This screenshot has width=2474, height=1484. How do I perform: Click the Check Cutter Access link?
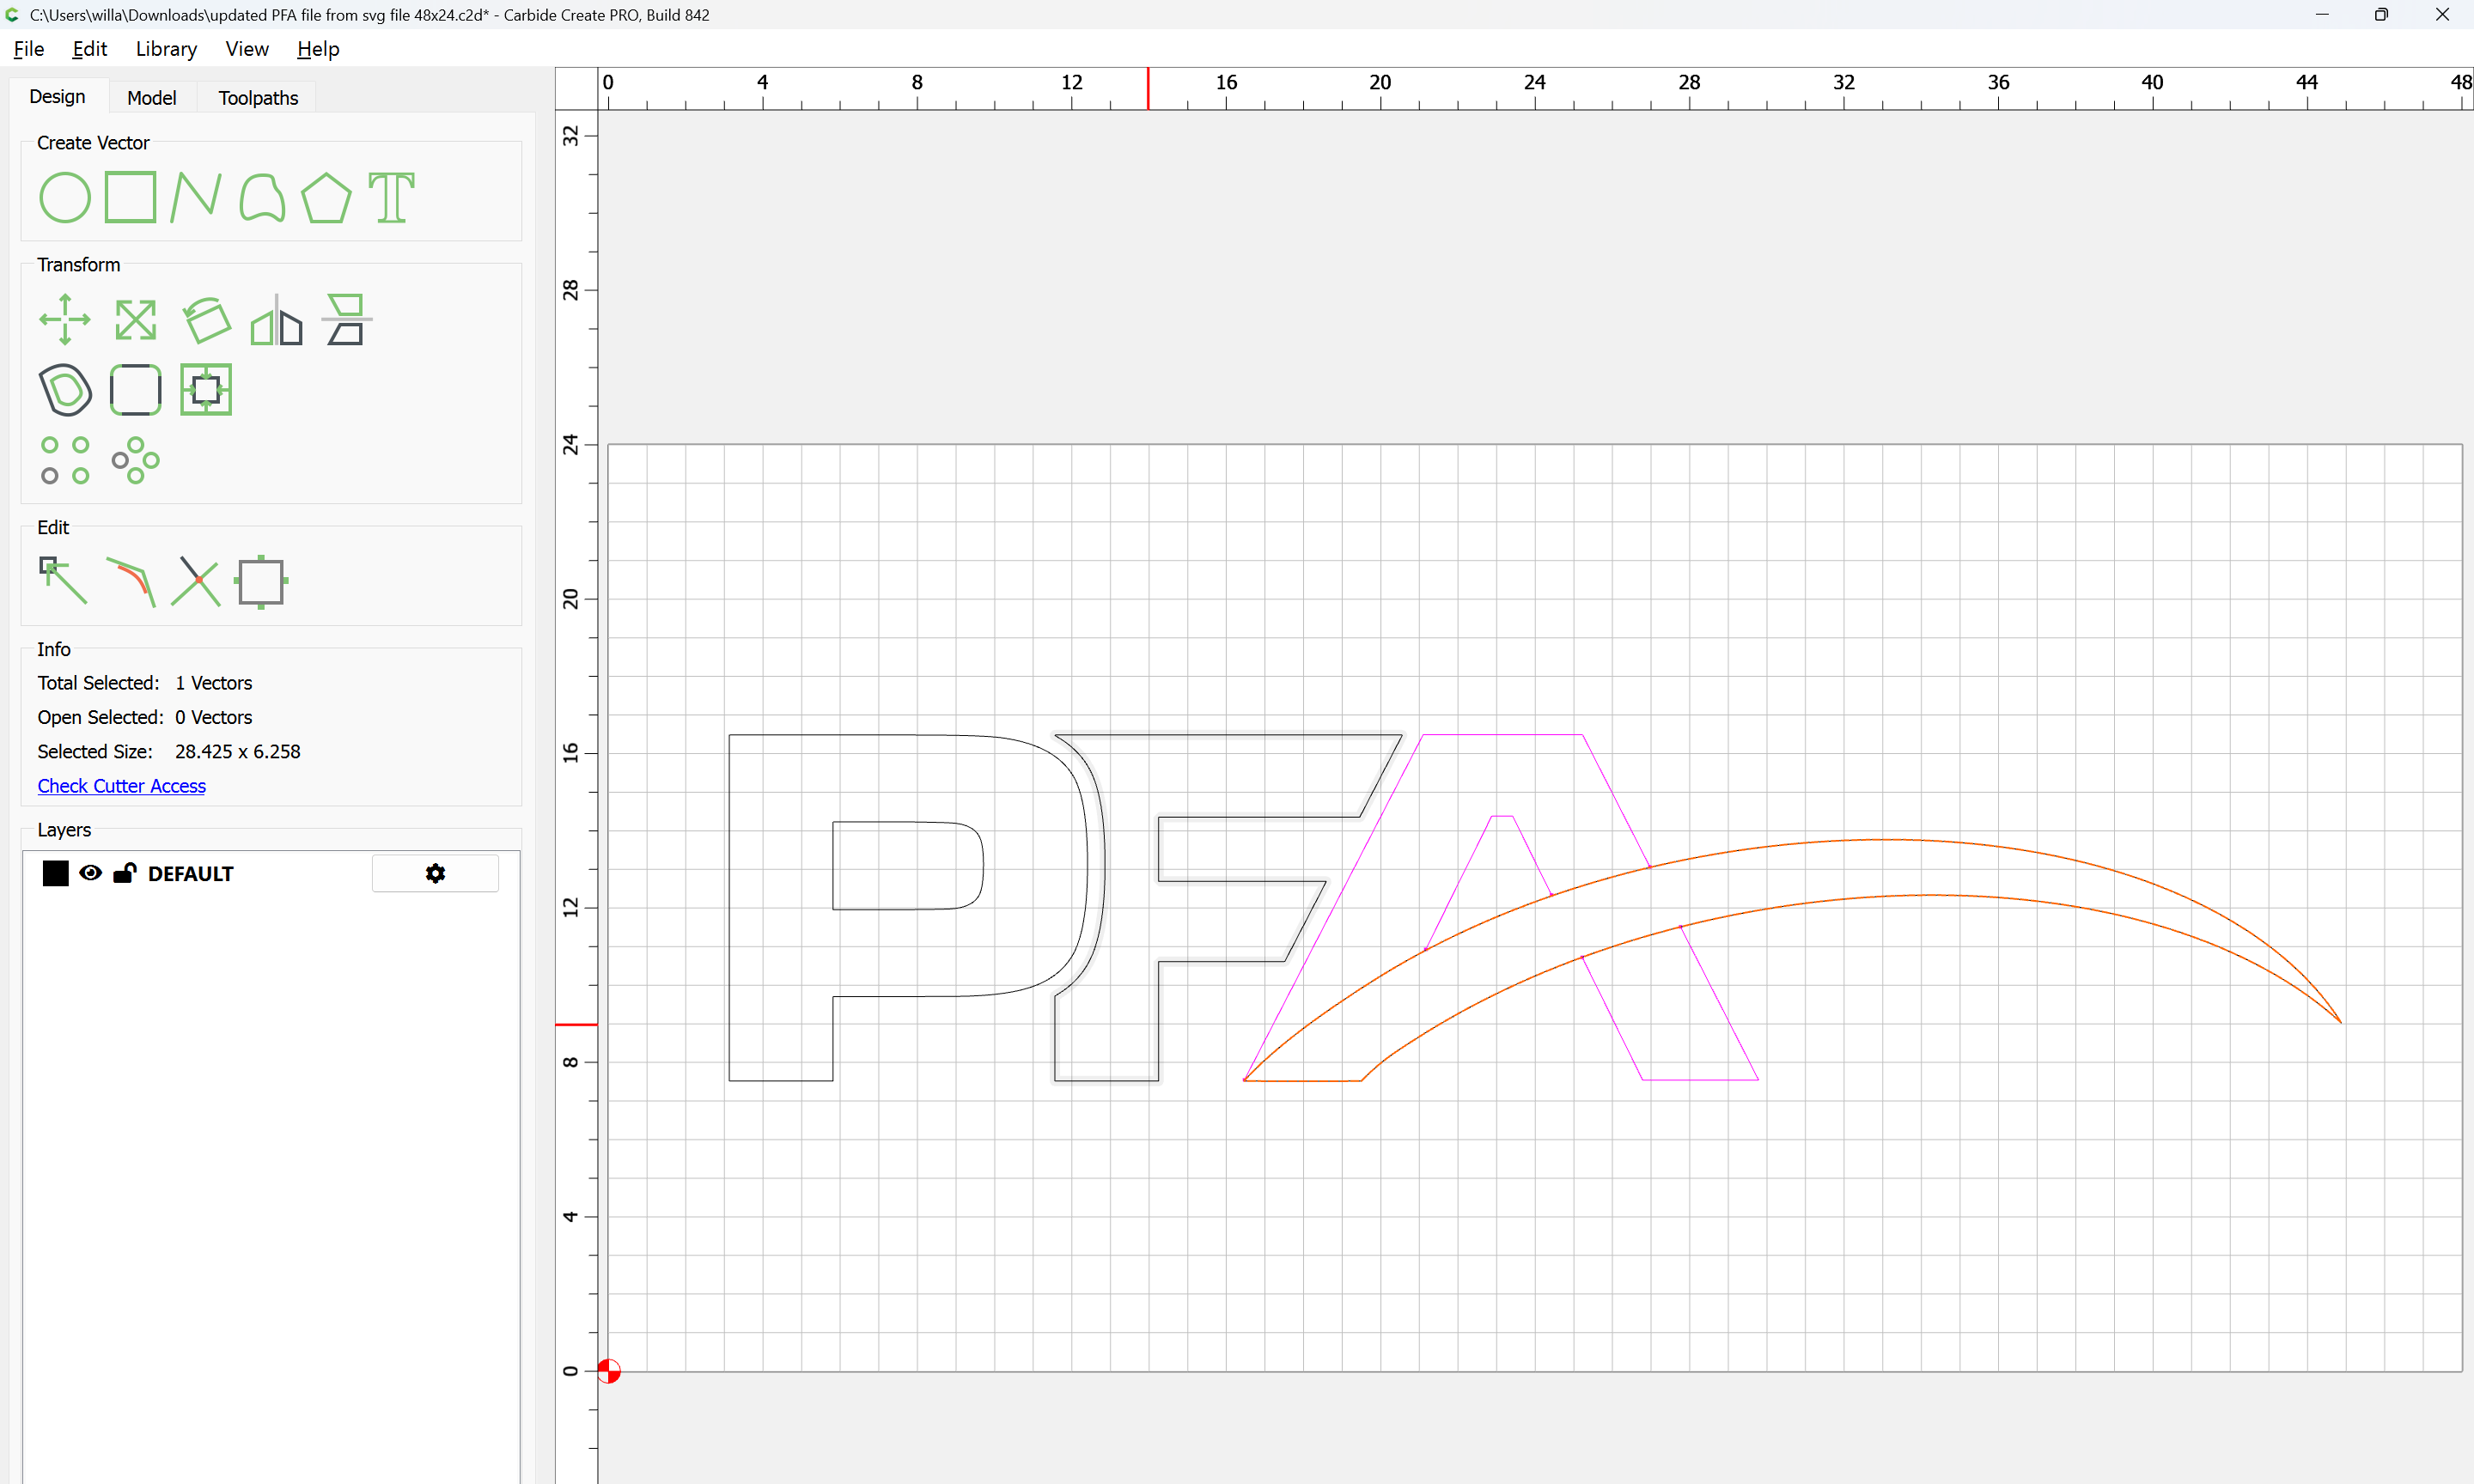click(x=121, y=786)
